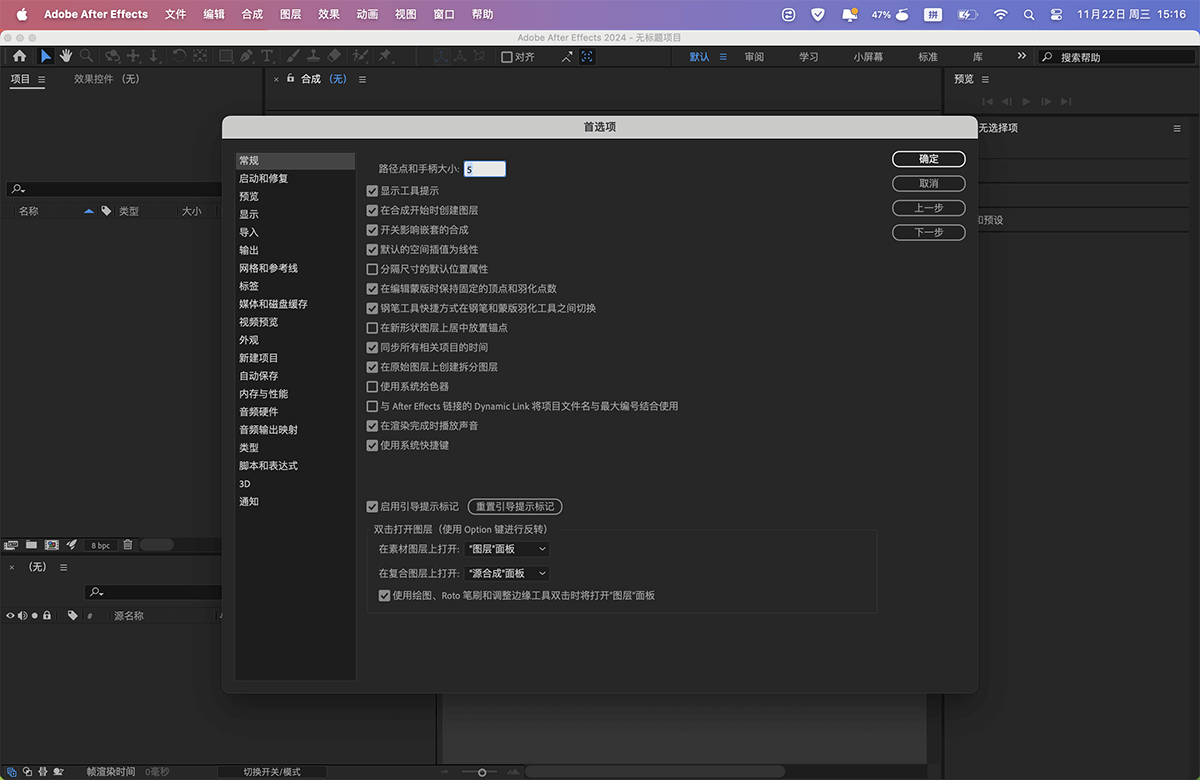This screenshot has height=780, width=1200.
Task: Open the timeline panel menu
Action: [x=63, y=567]
